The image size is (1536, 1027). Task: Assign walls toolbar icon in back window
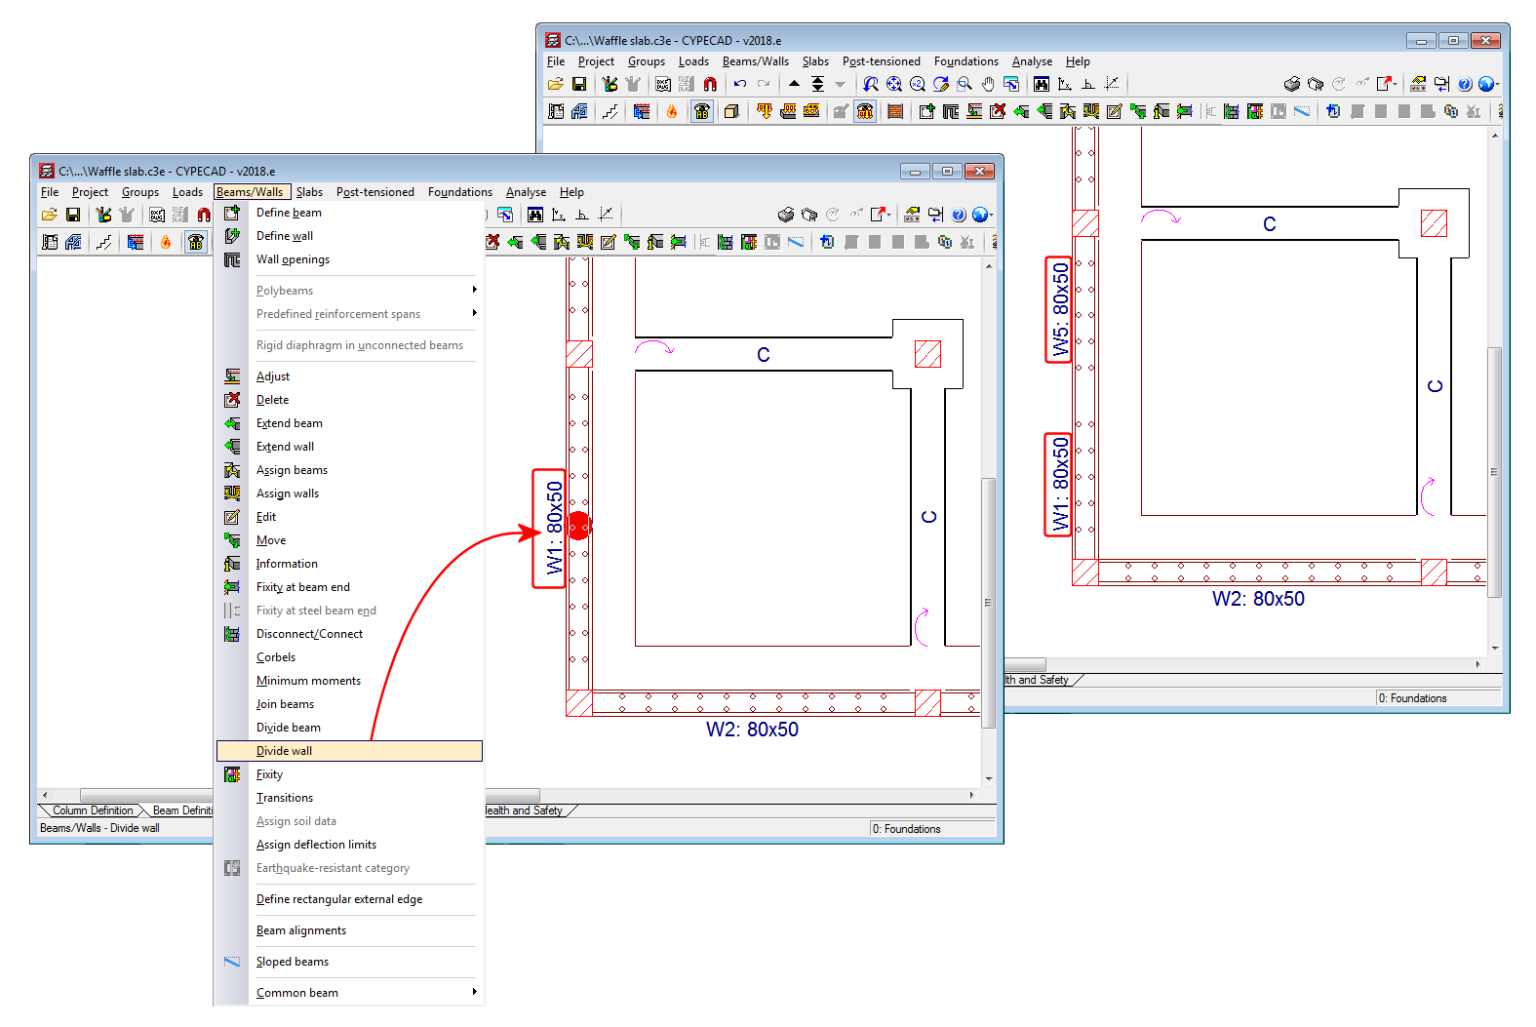coord(1091,111)
